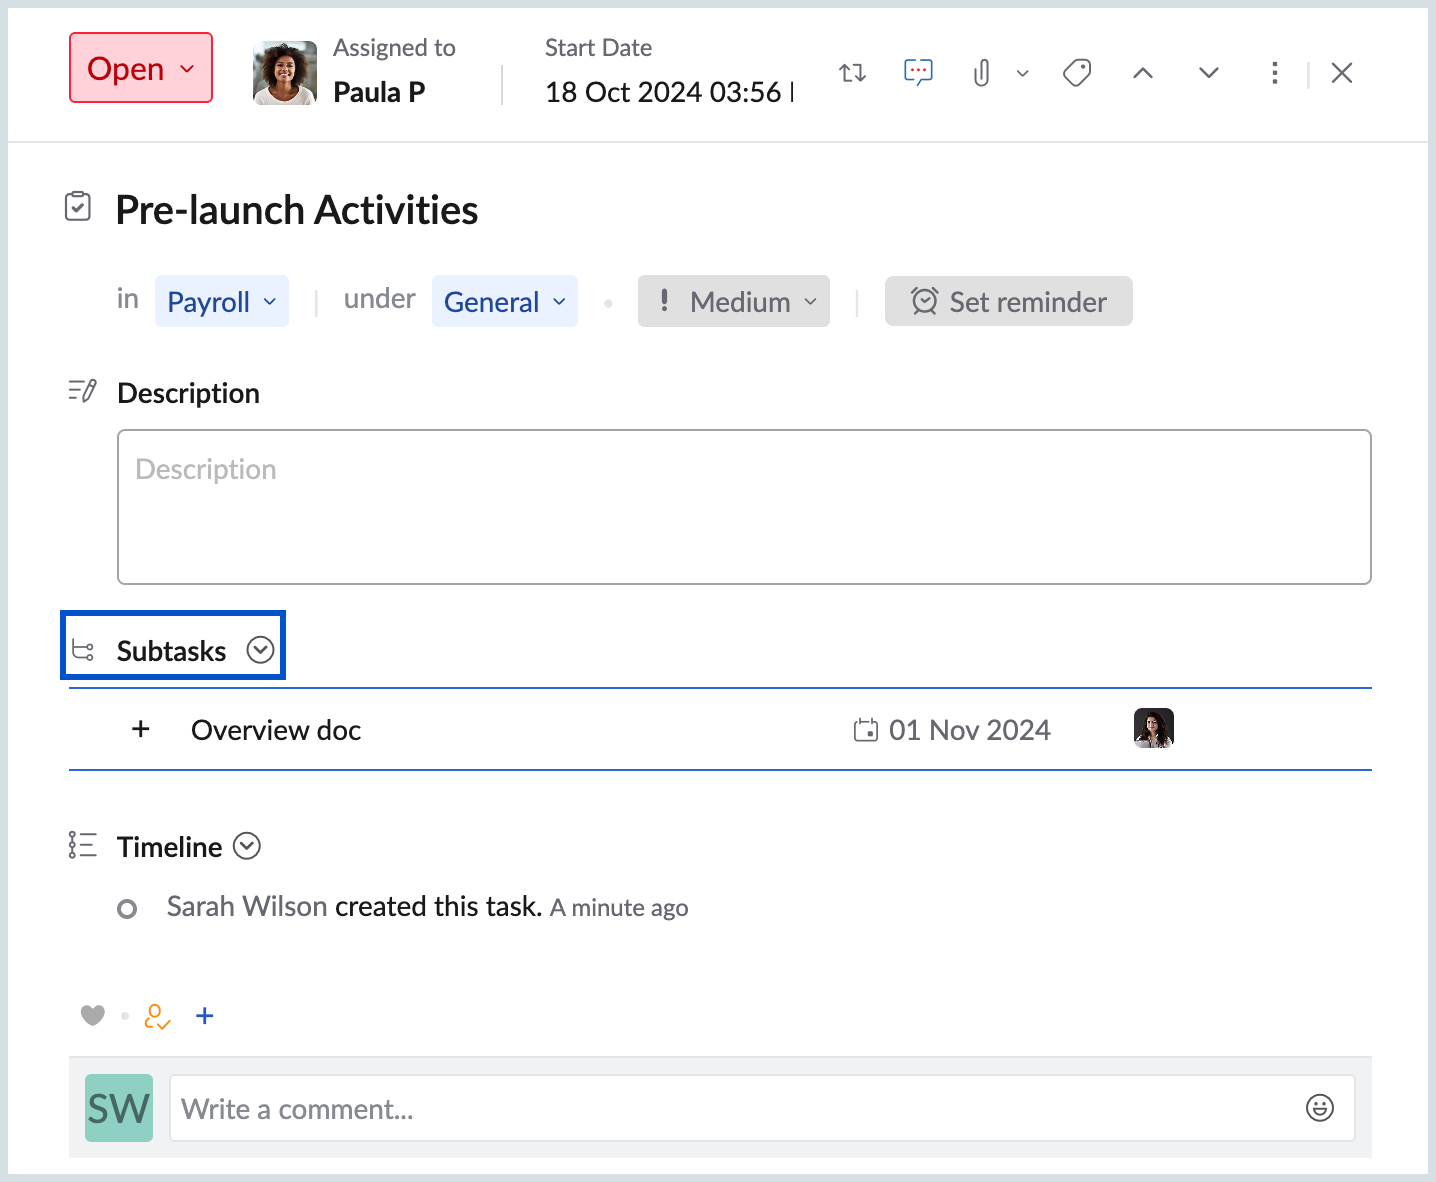Image resolution: width=1436 pixels, height=1182 pixels.
Task: Click the Set reminder button
Action: coord(1008,301)
